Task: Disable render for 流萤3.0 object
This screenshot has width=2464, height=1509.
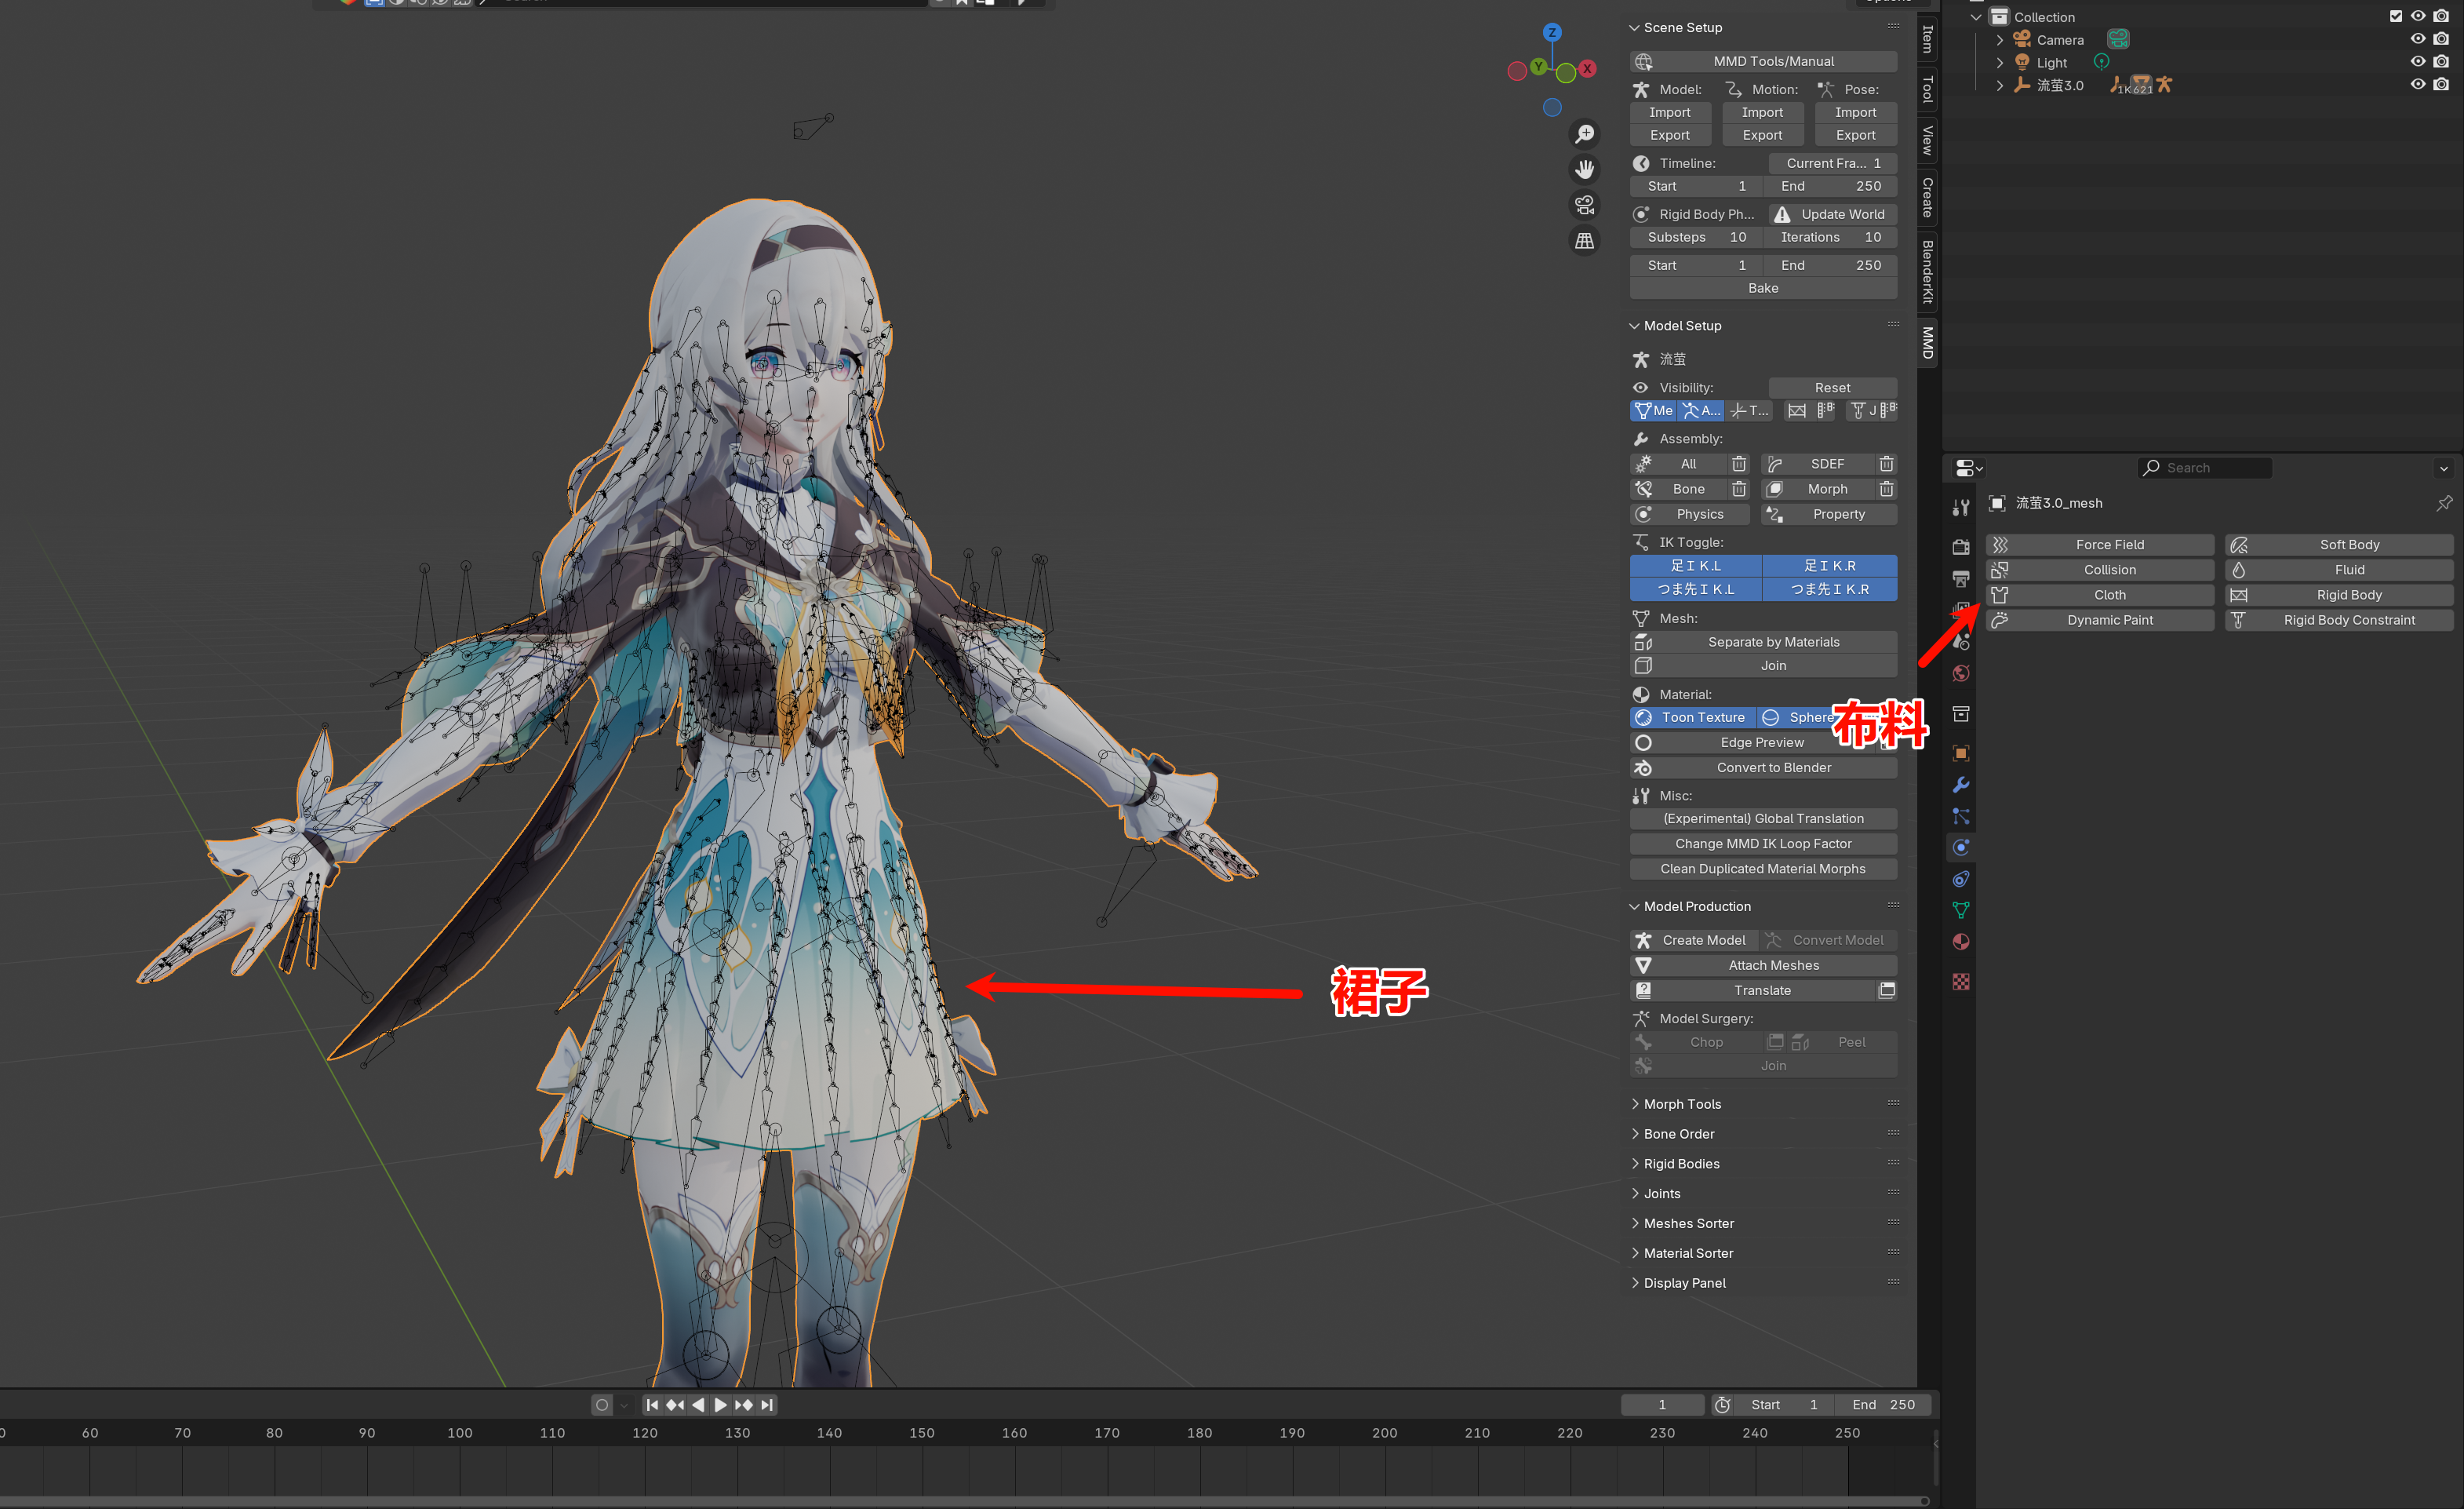Action: pyautogui.click(x=2441, y=85)
